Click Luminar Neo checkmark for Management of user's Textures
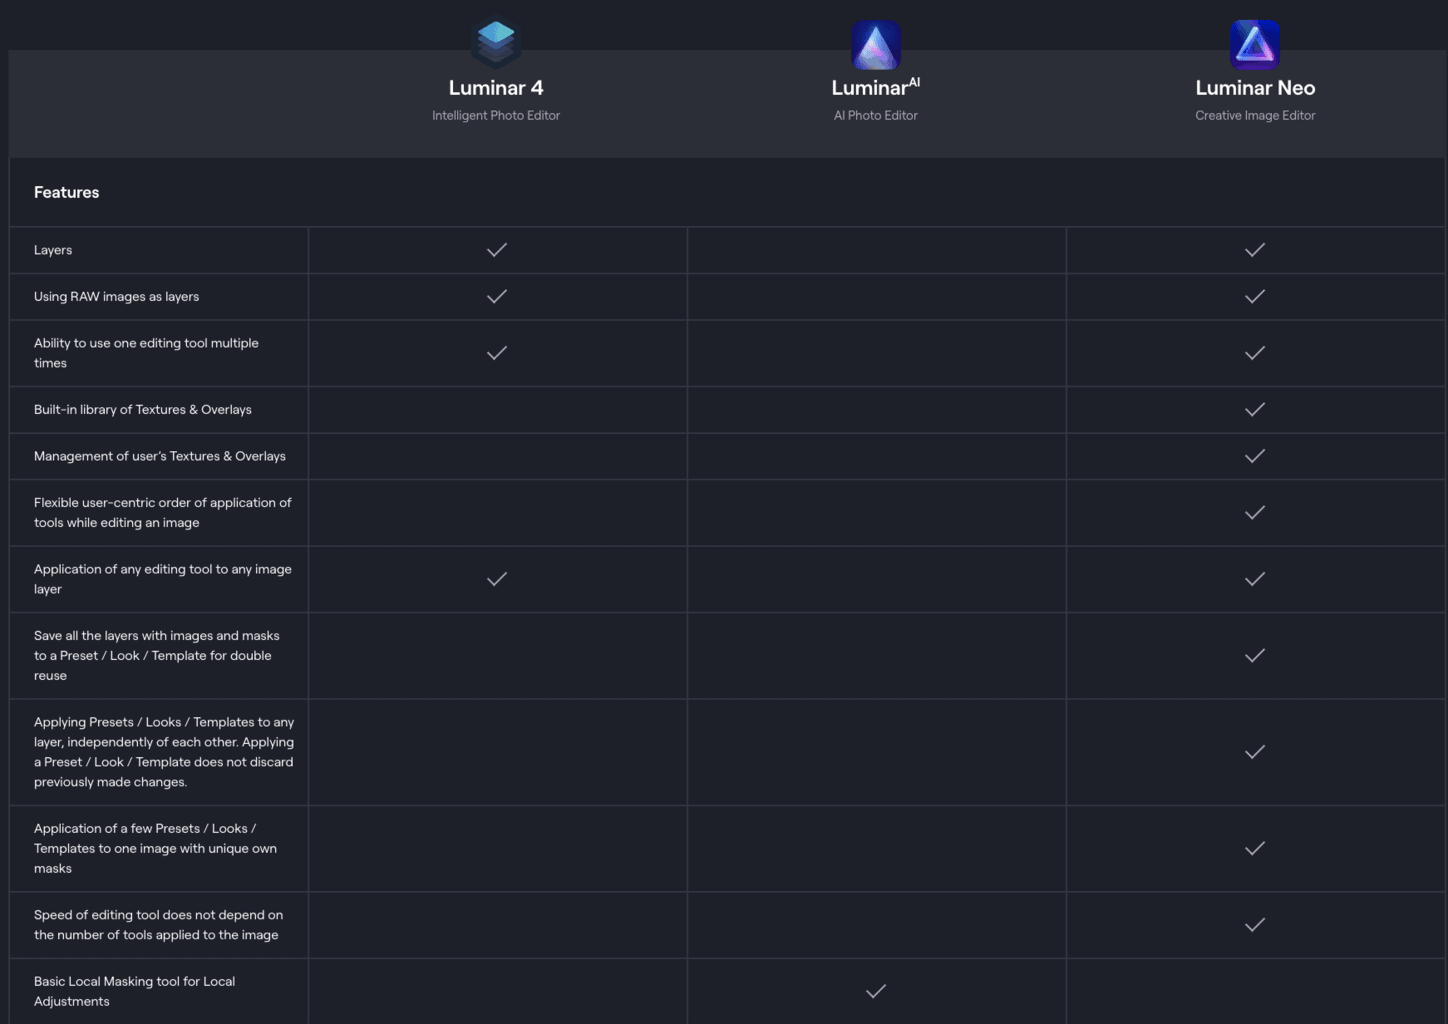 pos(1255,456)
